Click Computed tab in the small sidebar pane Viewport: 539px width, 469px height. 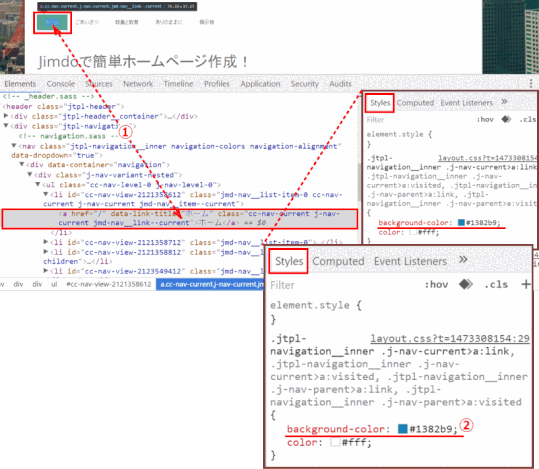click(415, 103)
